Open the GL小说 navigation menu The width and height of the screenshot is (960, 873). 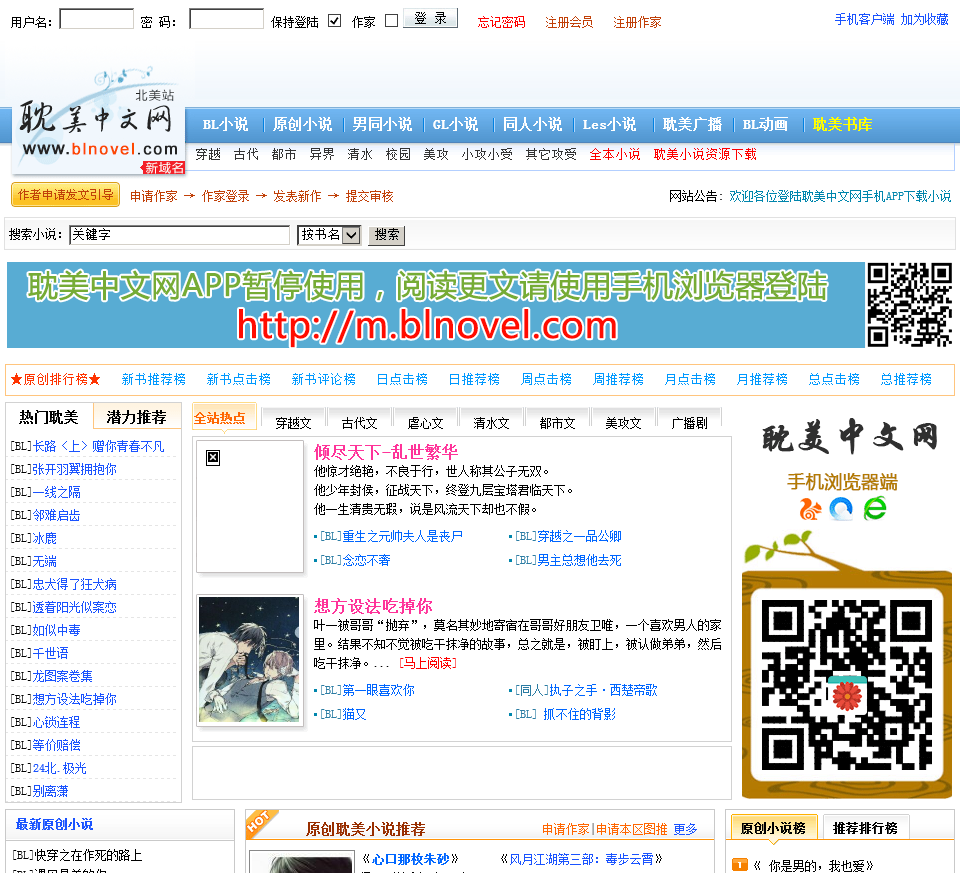(x=456, y=125)
